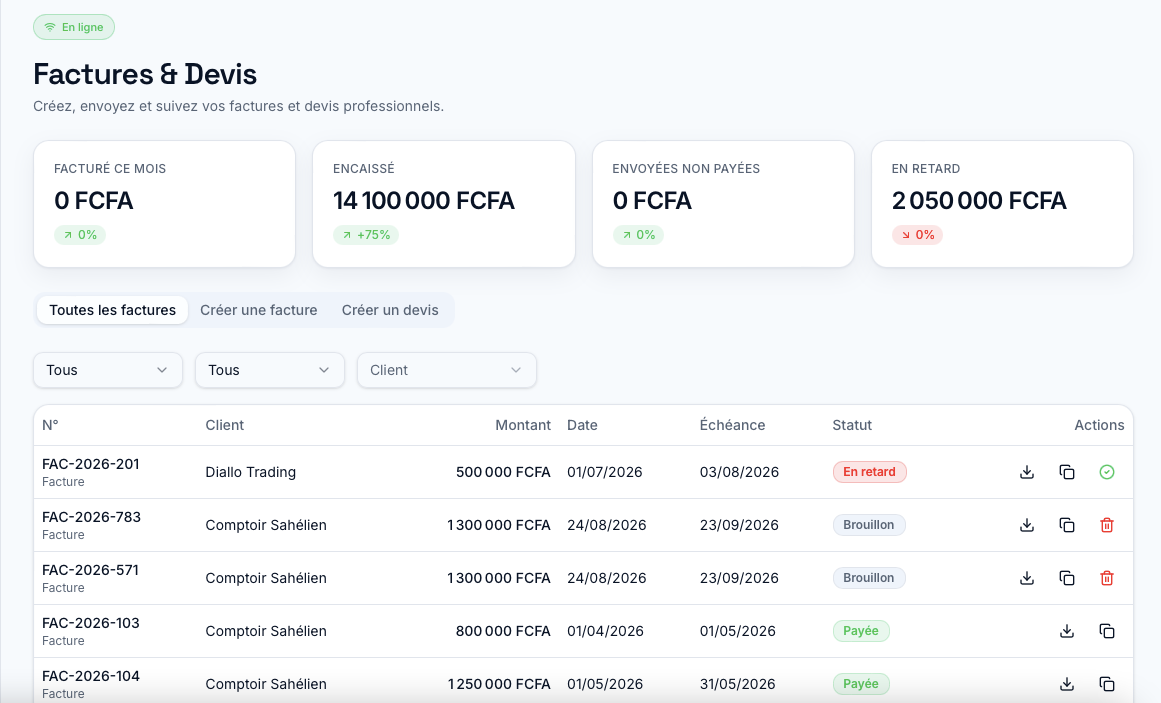Duplicate invoice FAC-2026-201
The image size is (1161, 703).
(x=1067, y=472)
